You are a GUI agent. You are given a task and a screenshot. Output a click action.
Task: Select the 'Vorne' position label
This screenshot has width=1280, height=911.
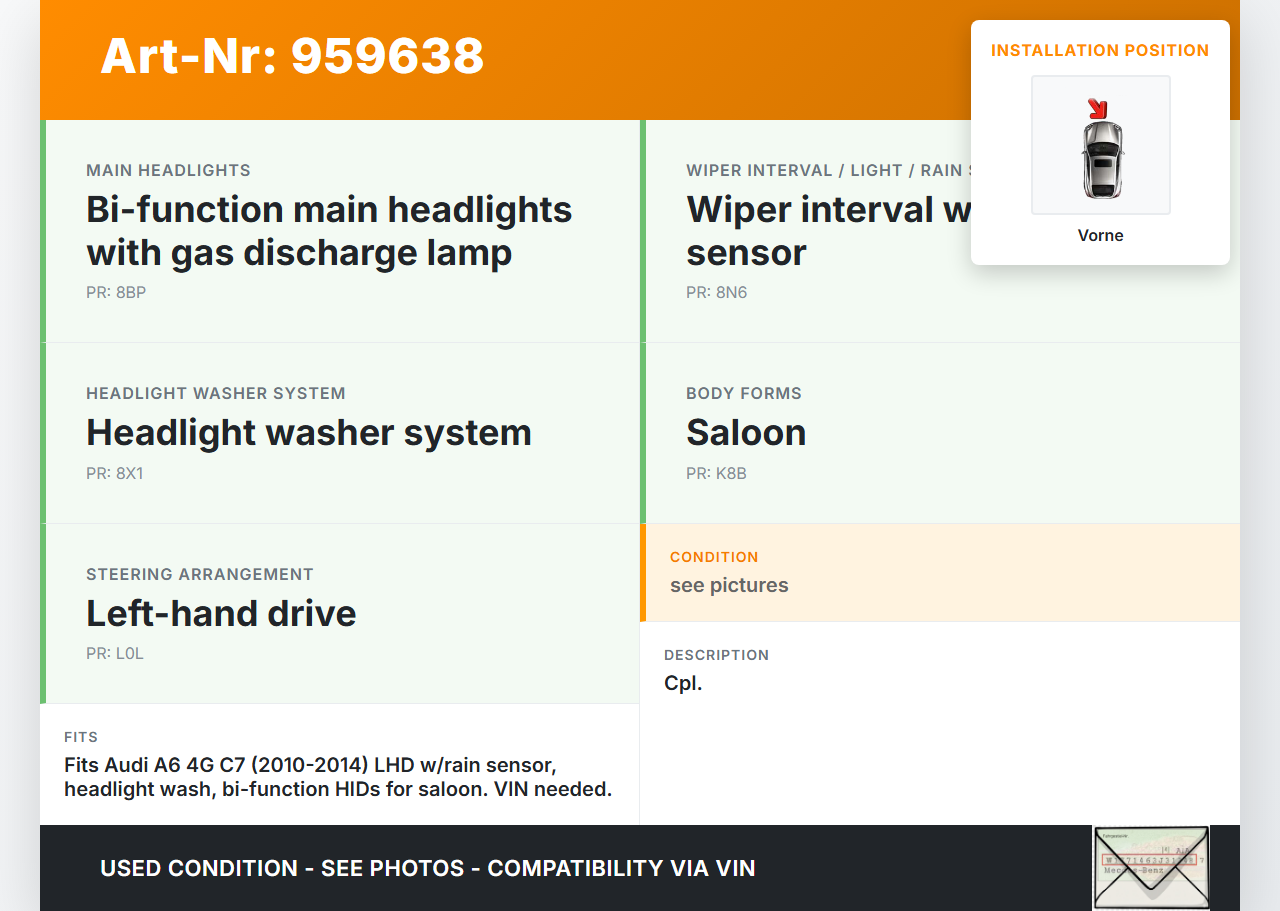(x=1100, y=236)
